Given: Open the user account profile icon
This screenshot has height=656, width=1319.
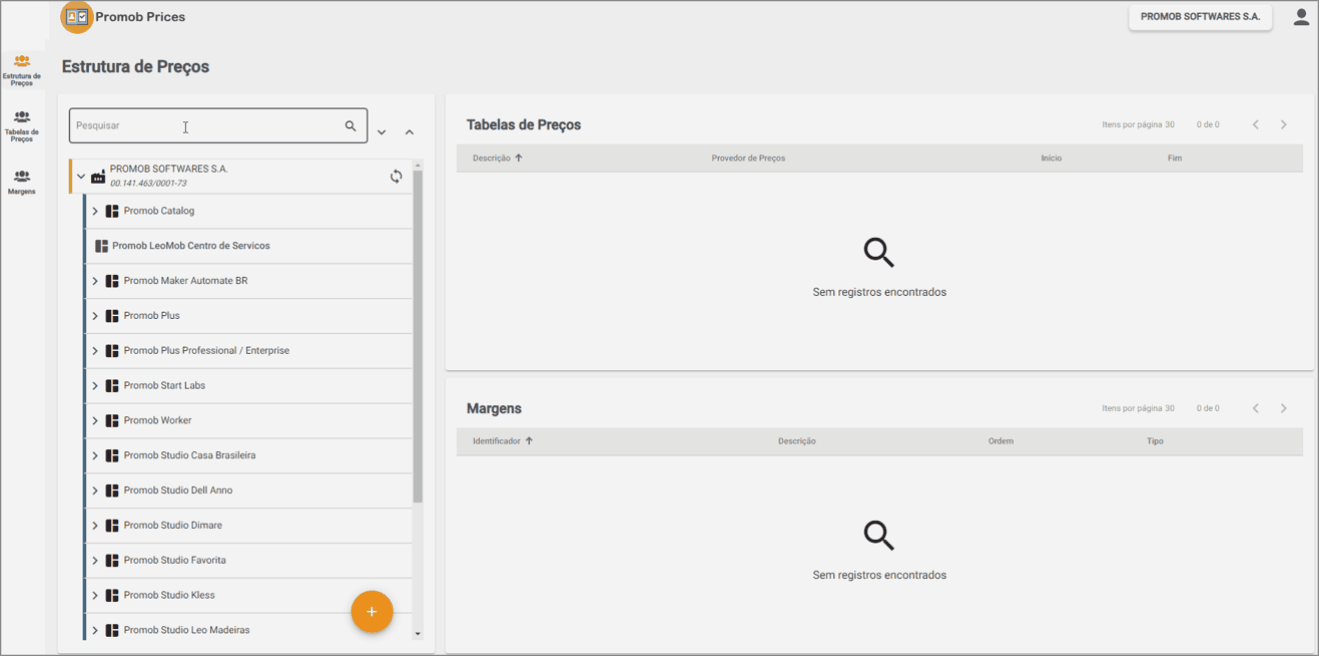Looking at the screenshot, I should point(1301,17).
